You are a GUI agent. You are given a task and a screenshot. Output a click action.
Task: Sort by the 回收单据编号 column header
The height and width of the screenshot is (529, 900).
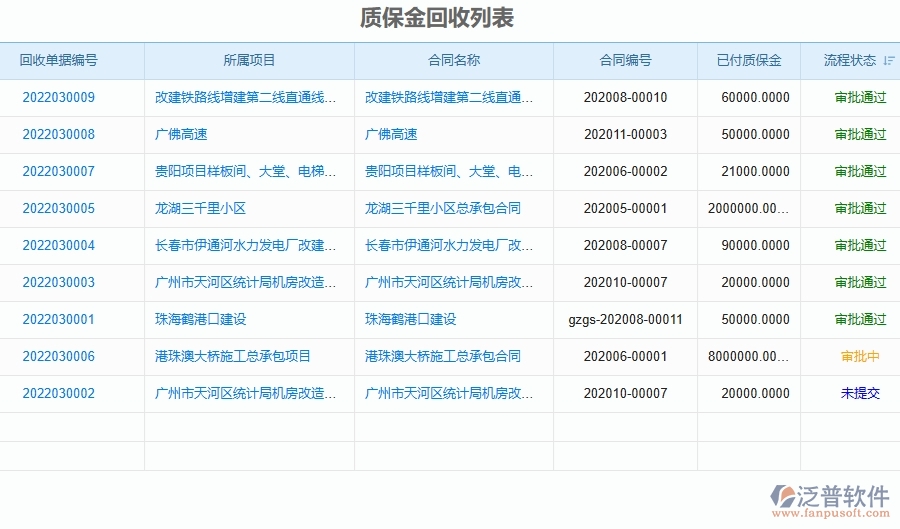click(x=58, y=61)
